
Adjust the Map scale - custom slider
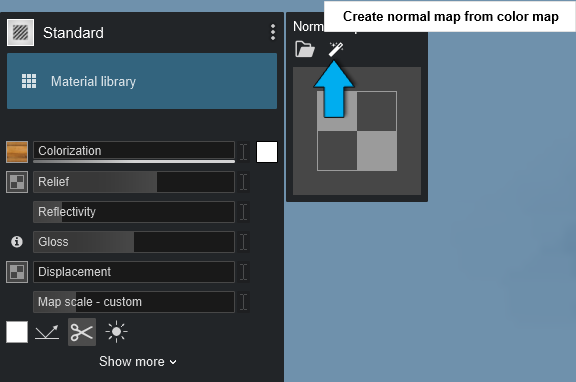(x=134, y=302)
